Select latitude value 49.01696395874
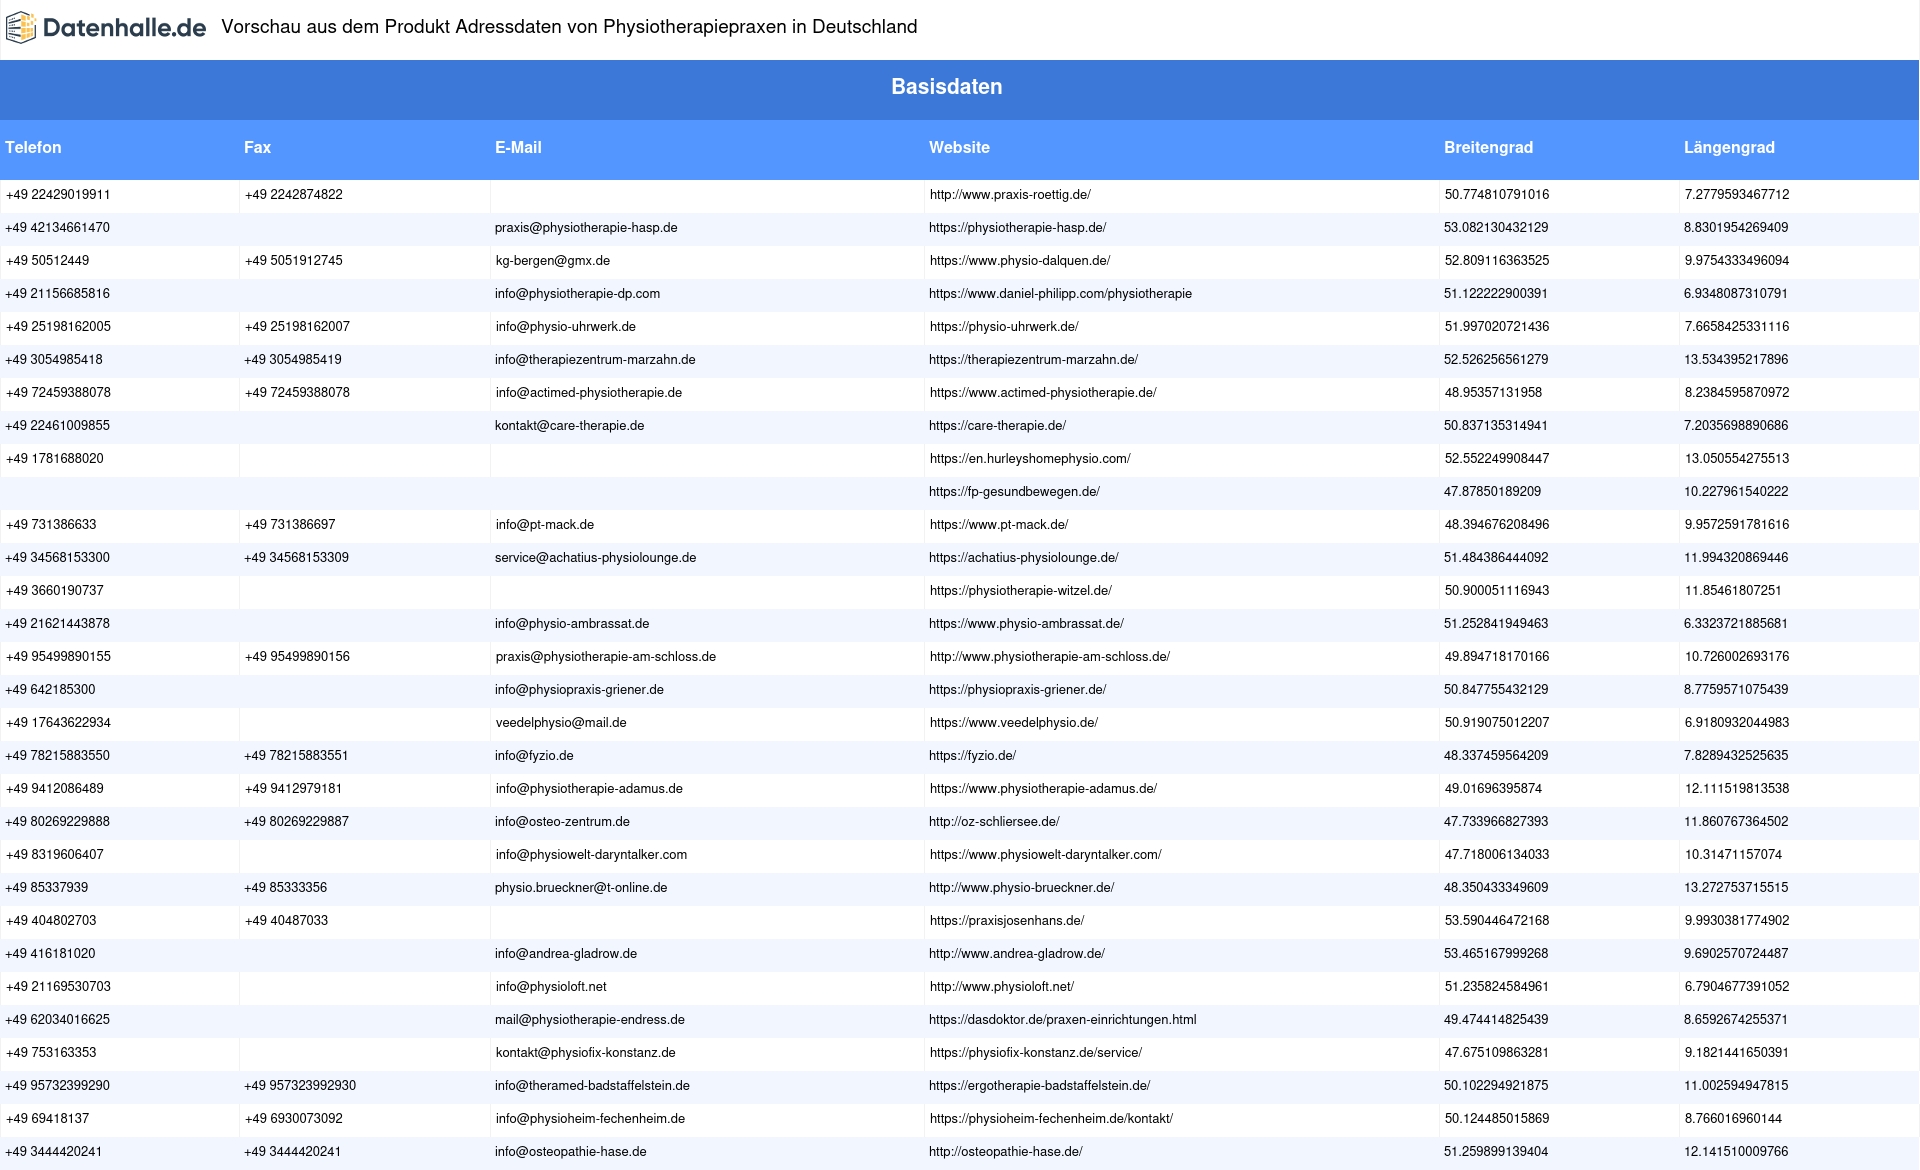1920x1170 pixels. [1493, 789]
